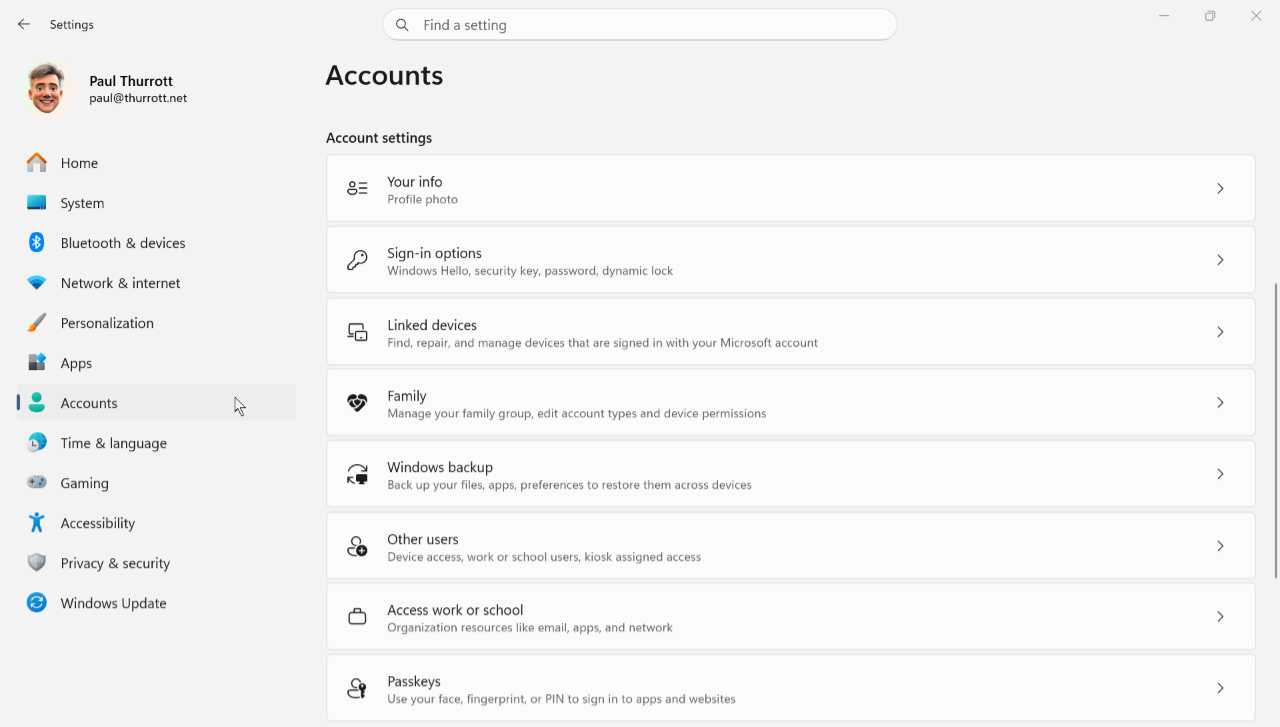Open the Bluetooth & devices icon
Image resolution: width=1280 pixels, height=727 pixels.
37,243
